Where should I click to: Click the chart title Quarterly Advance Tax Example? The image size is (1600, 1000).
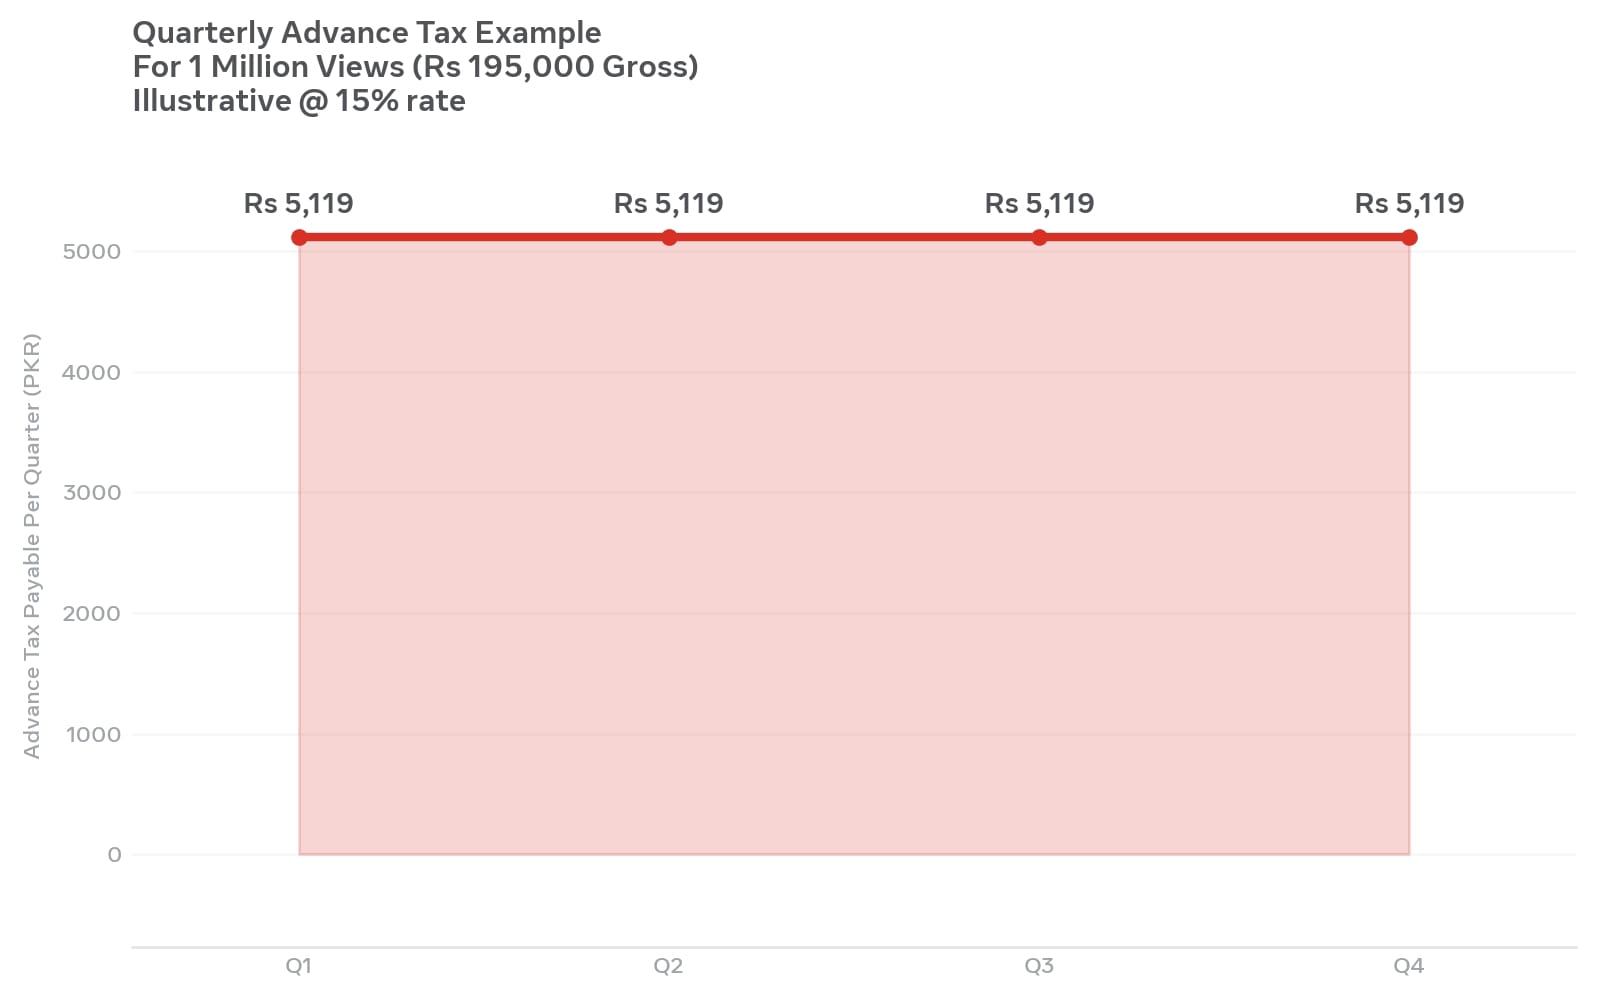(x=367, y=33)
